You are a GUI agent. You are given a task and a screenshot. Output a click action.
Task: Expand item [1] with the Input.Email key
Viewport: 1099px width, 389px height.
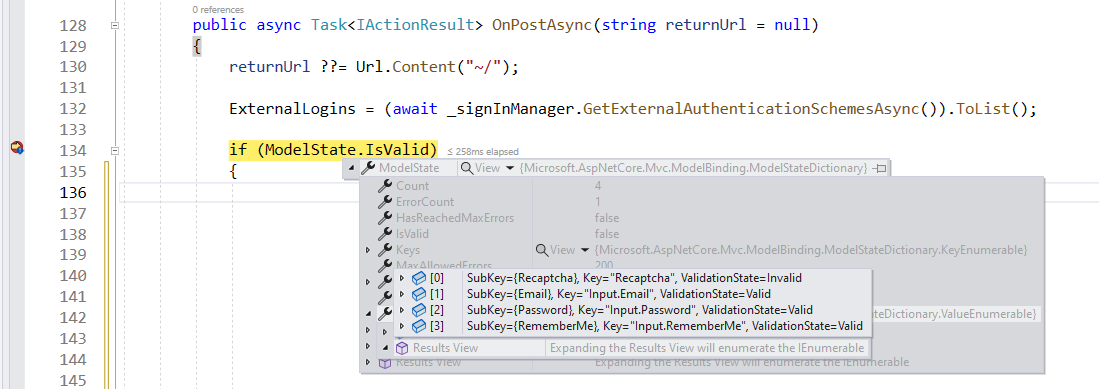(402, 294)
